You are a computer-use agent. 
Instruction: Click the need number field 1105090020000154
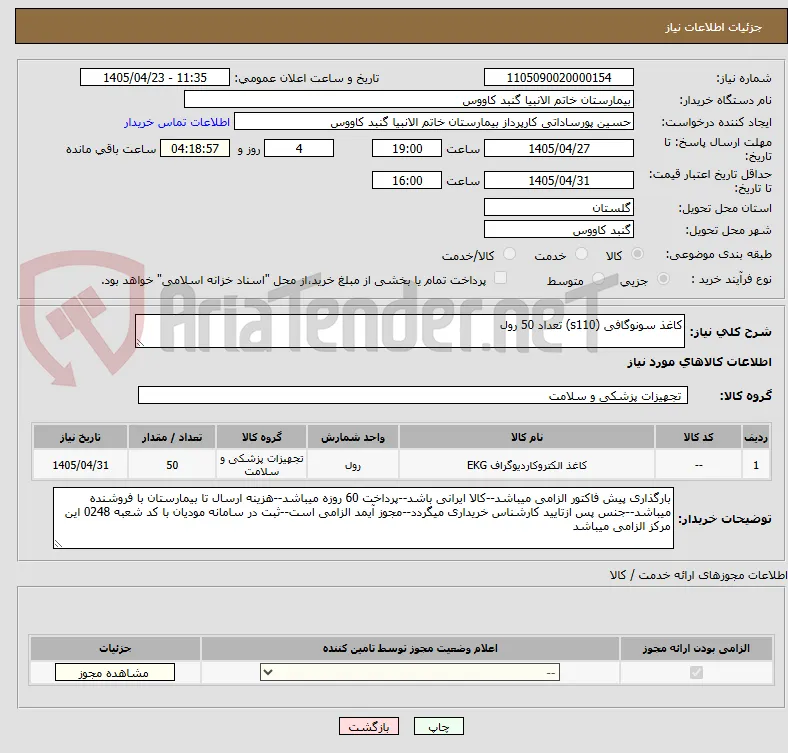(558, 77)
